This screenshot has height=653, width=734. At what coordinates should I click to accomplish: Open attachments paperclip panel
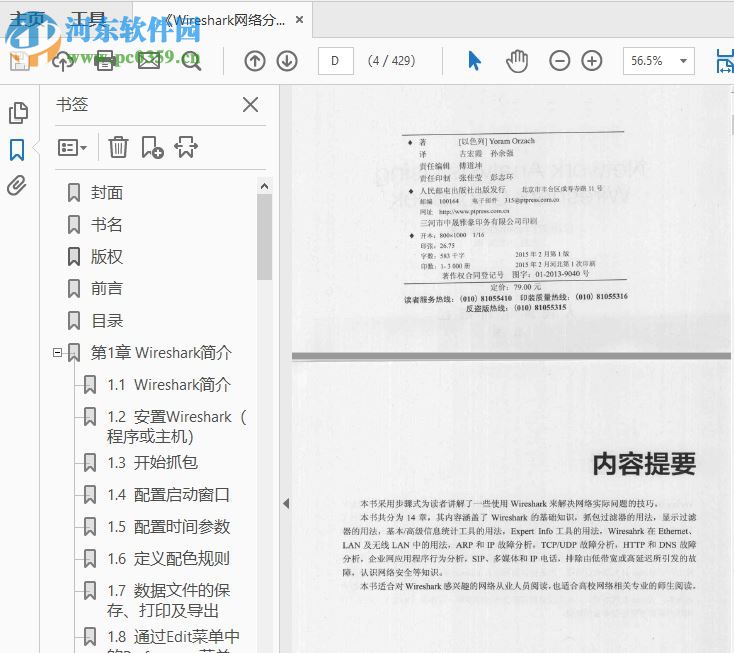coord(17,185)
